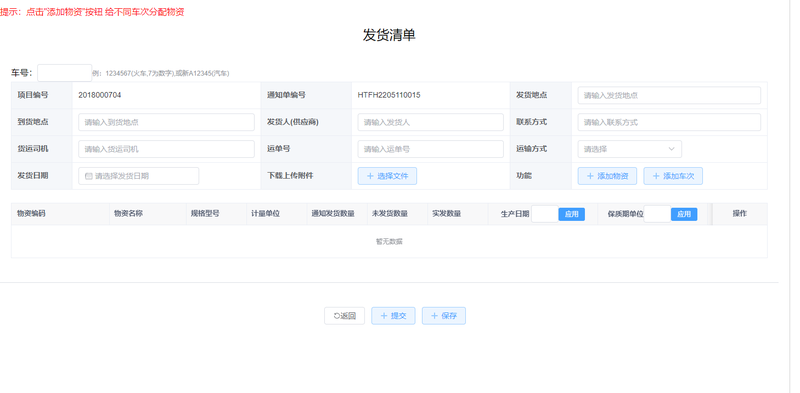Open the 运输方式 dropdown

(x=630, y=149)
